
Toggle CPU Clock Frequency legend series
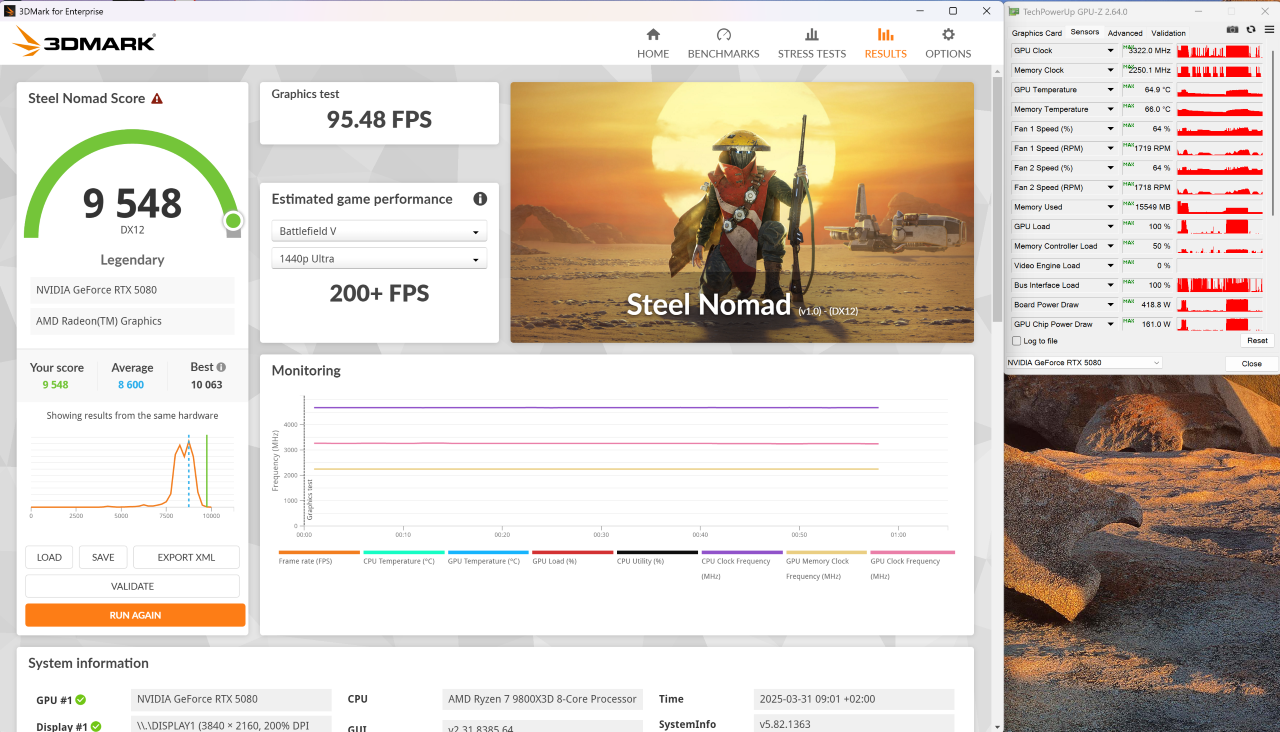[742, 565]
